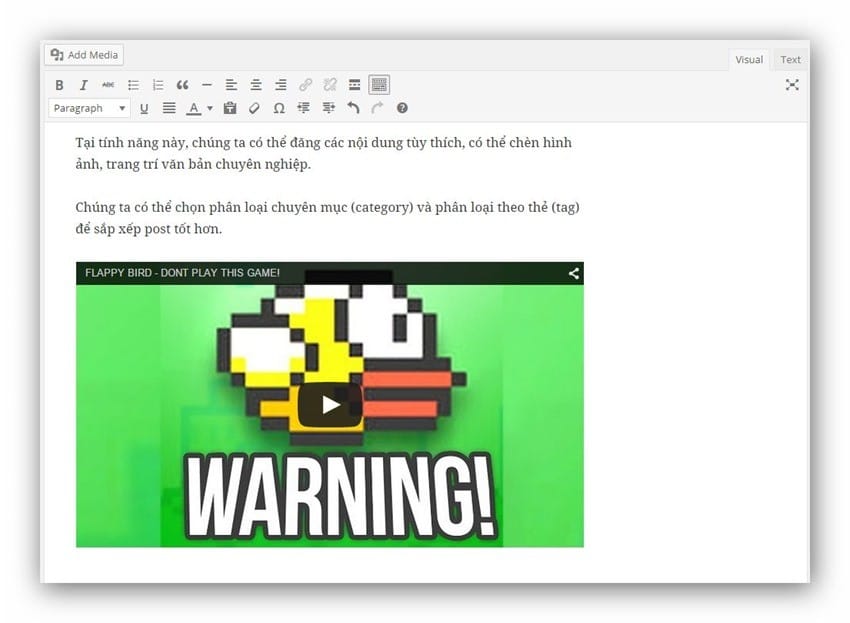Open the text color picker arrow

click(210, 108)
